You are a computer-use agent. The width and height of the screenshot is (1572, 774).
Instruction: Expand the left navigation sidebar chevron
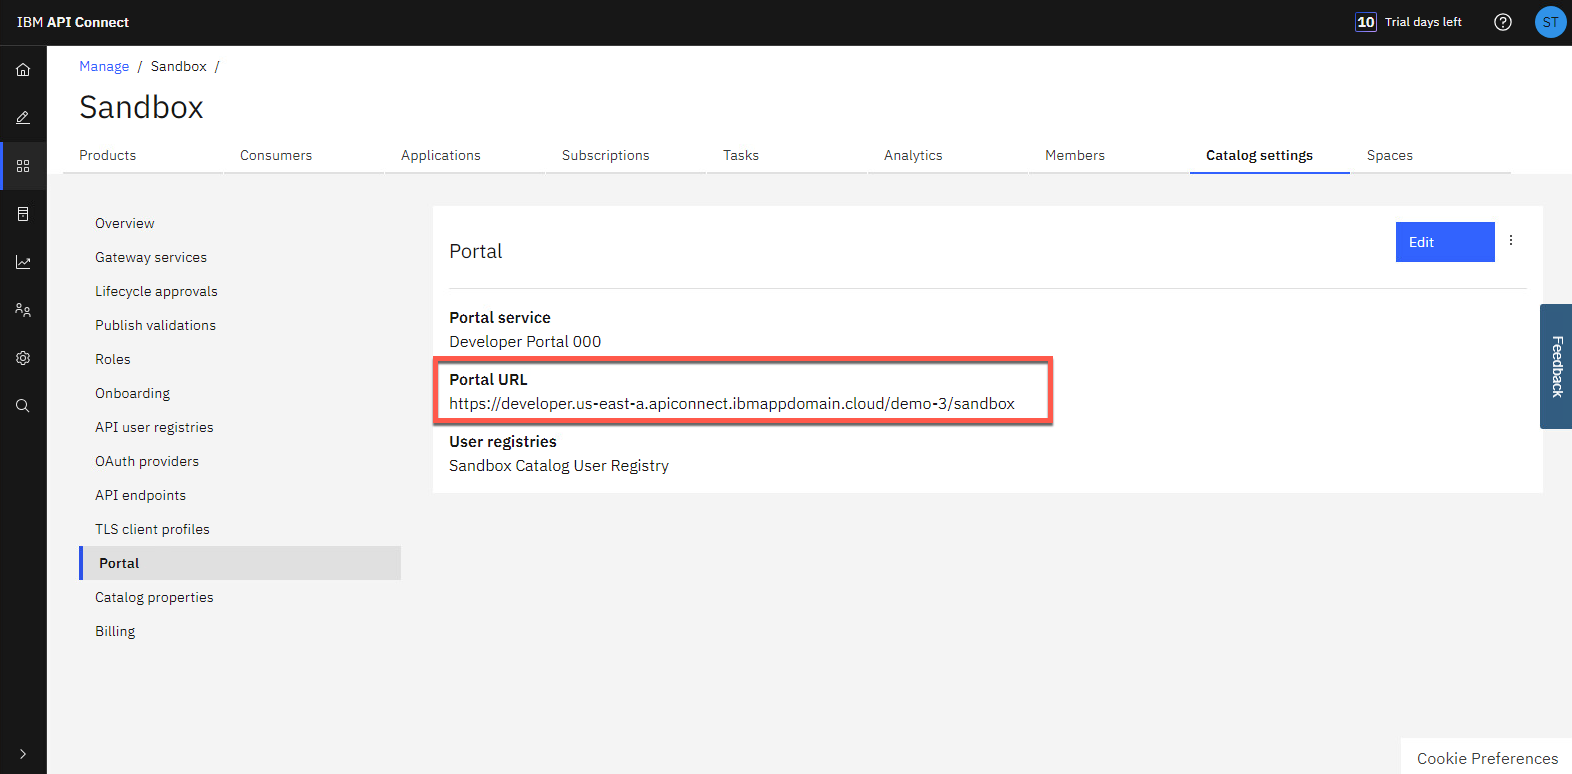click(x=23, y=754)
